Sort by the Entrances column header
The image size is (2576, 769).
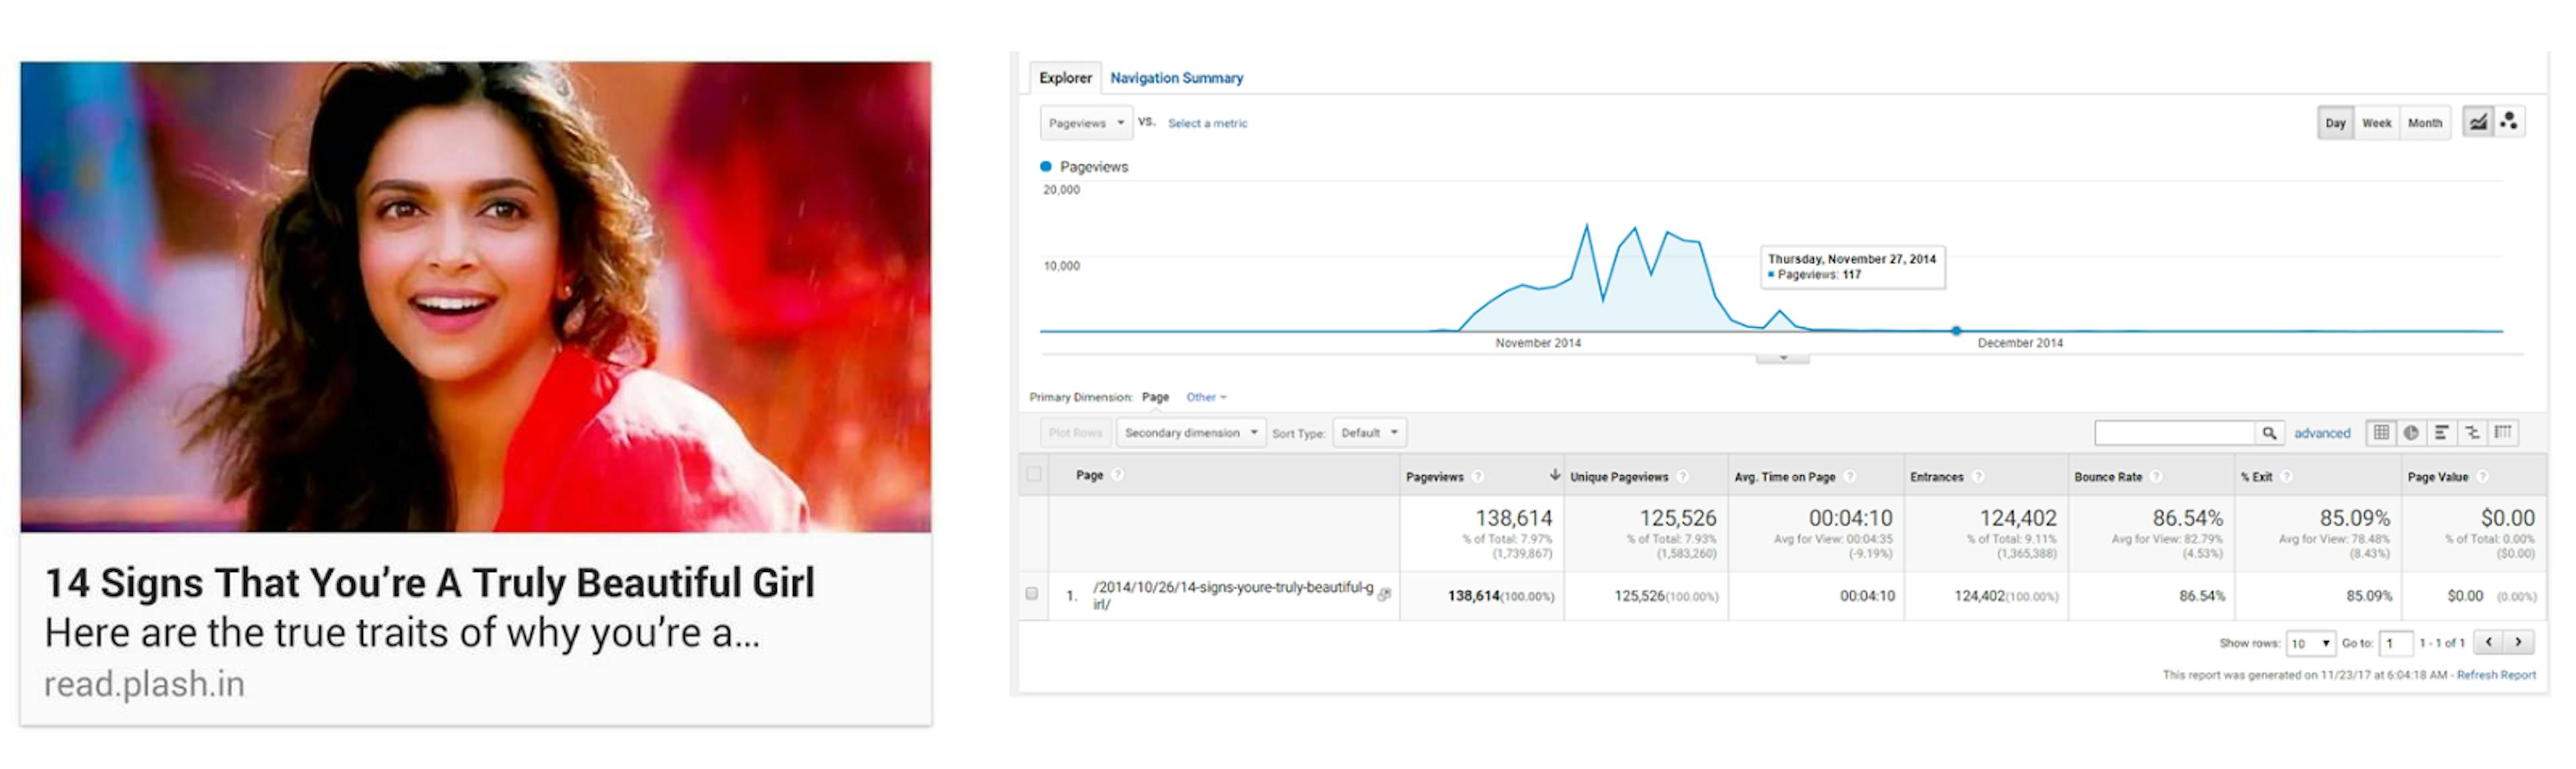pyautogui.click(x=1936, y=477)
